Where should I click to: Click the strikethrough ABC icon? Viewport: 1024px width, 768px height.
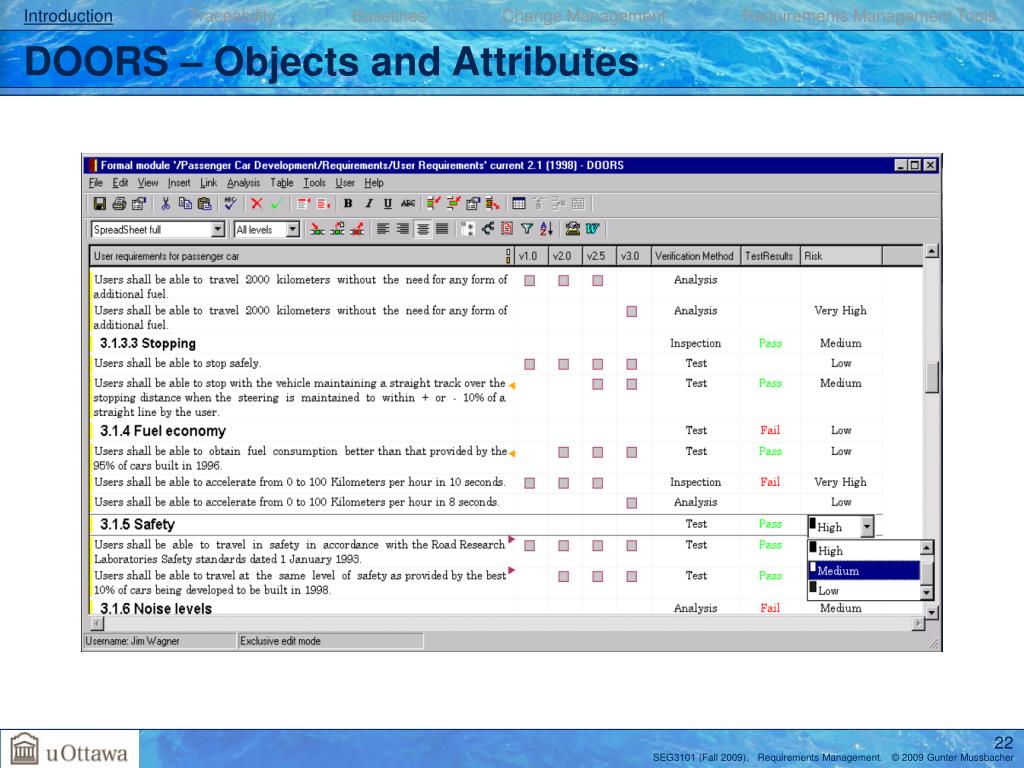(408, 204)
